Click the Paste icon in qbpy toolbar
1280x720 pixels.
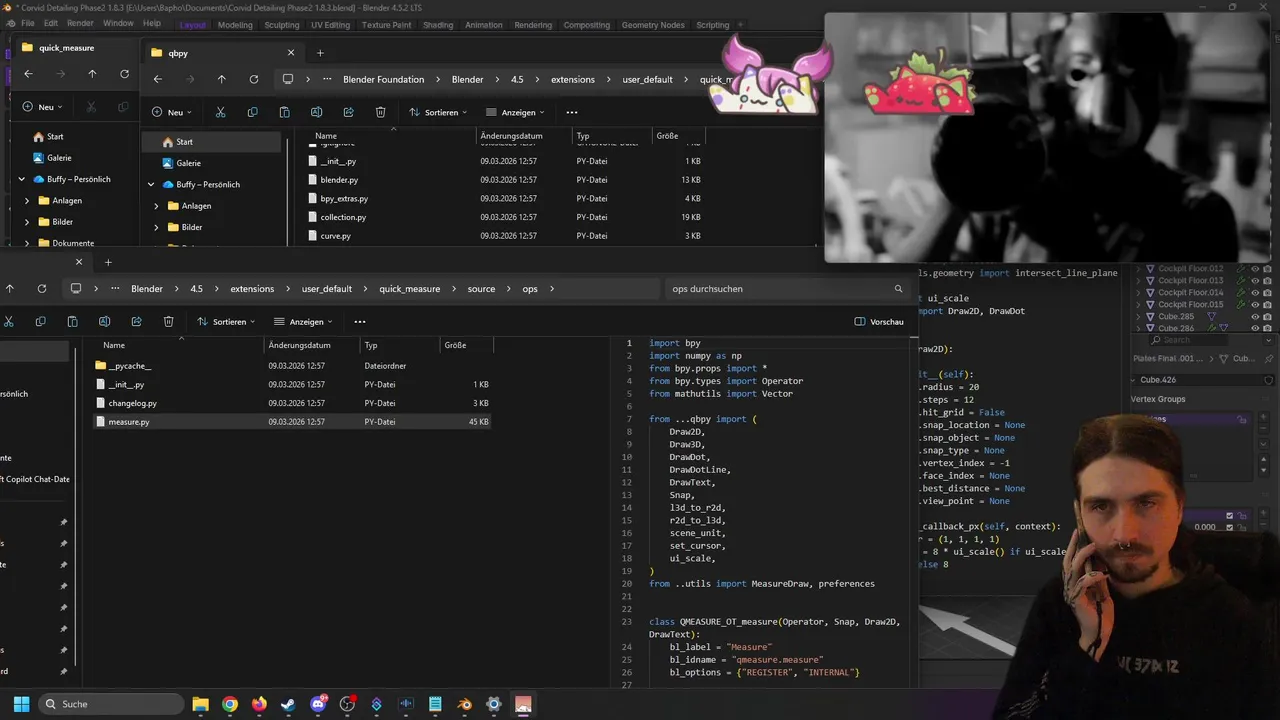click(x=284, y=112)
